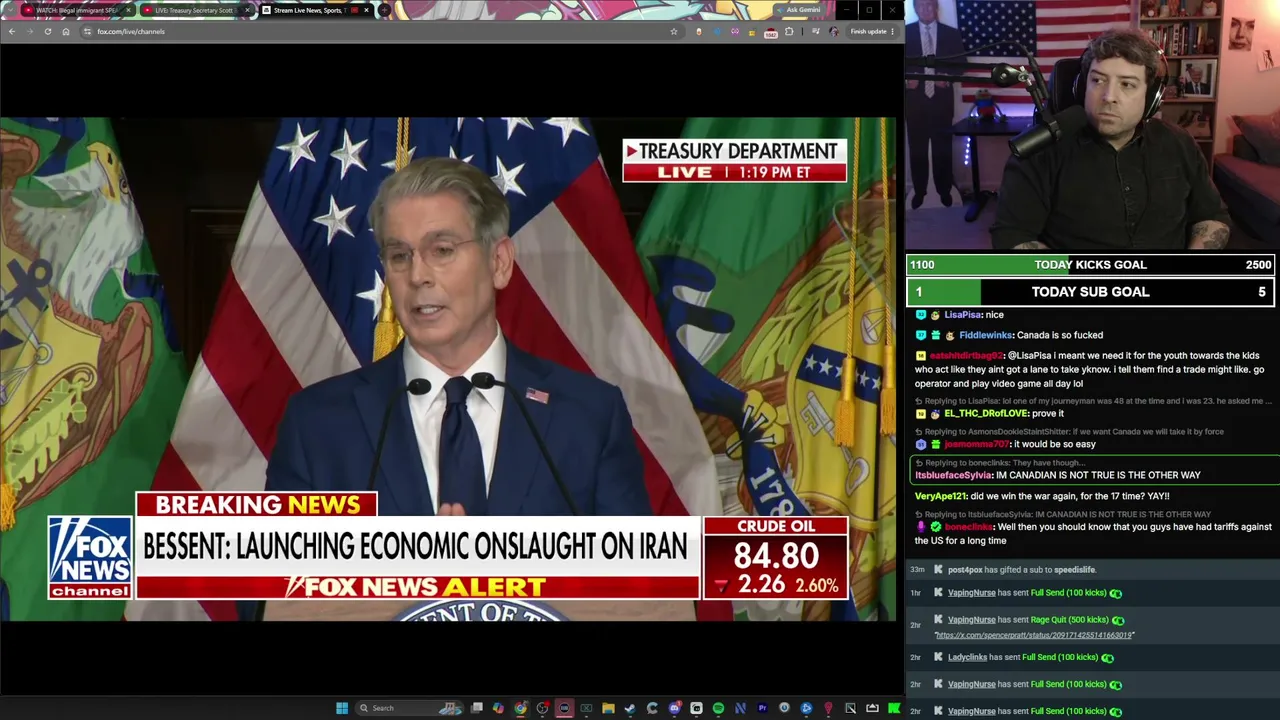Open the Windows Start menu
This screenshot has width=1280, height=720.
[342, 708]
